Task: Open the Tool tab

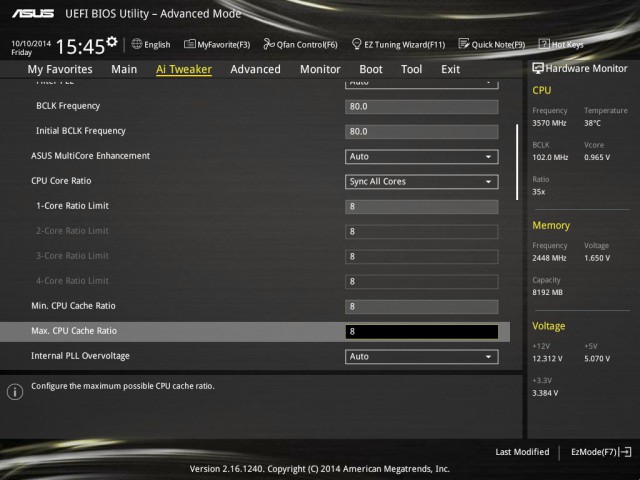Action: point(411,69)
